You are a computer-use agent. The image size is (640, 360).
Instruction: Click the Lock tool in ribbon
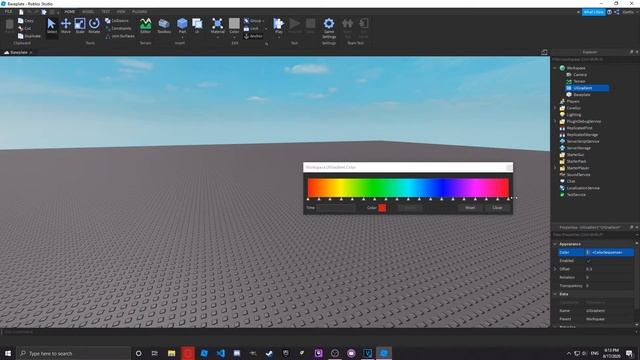(x=251, y=29)
